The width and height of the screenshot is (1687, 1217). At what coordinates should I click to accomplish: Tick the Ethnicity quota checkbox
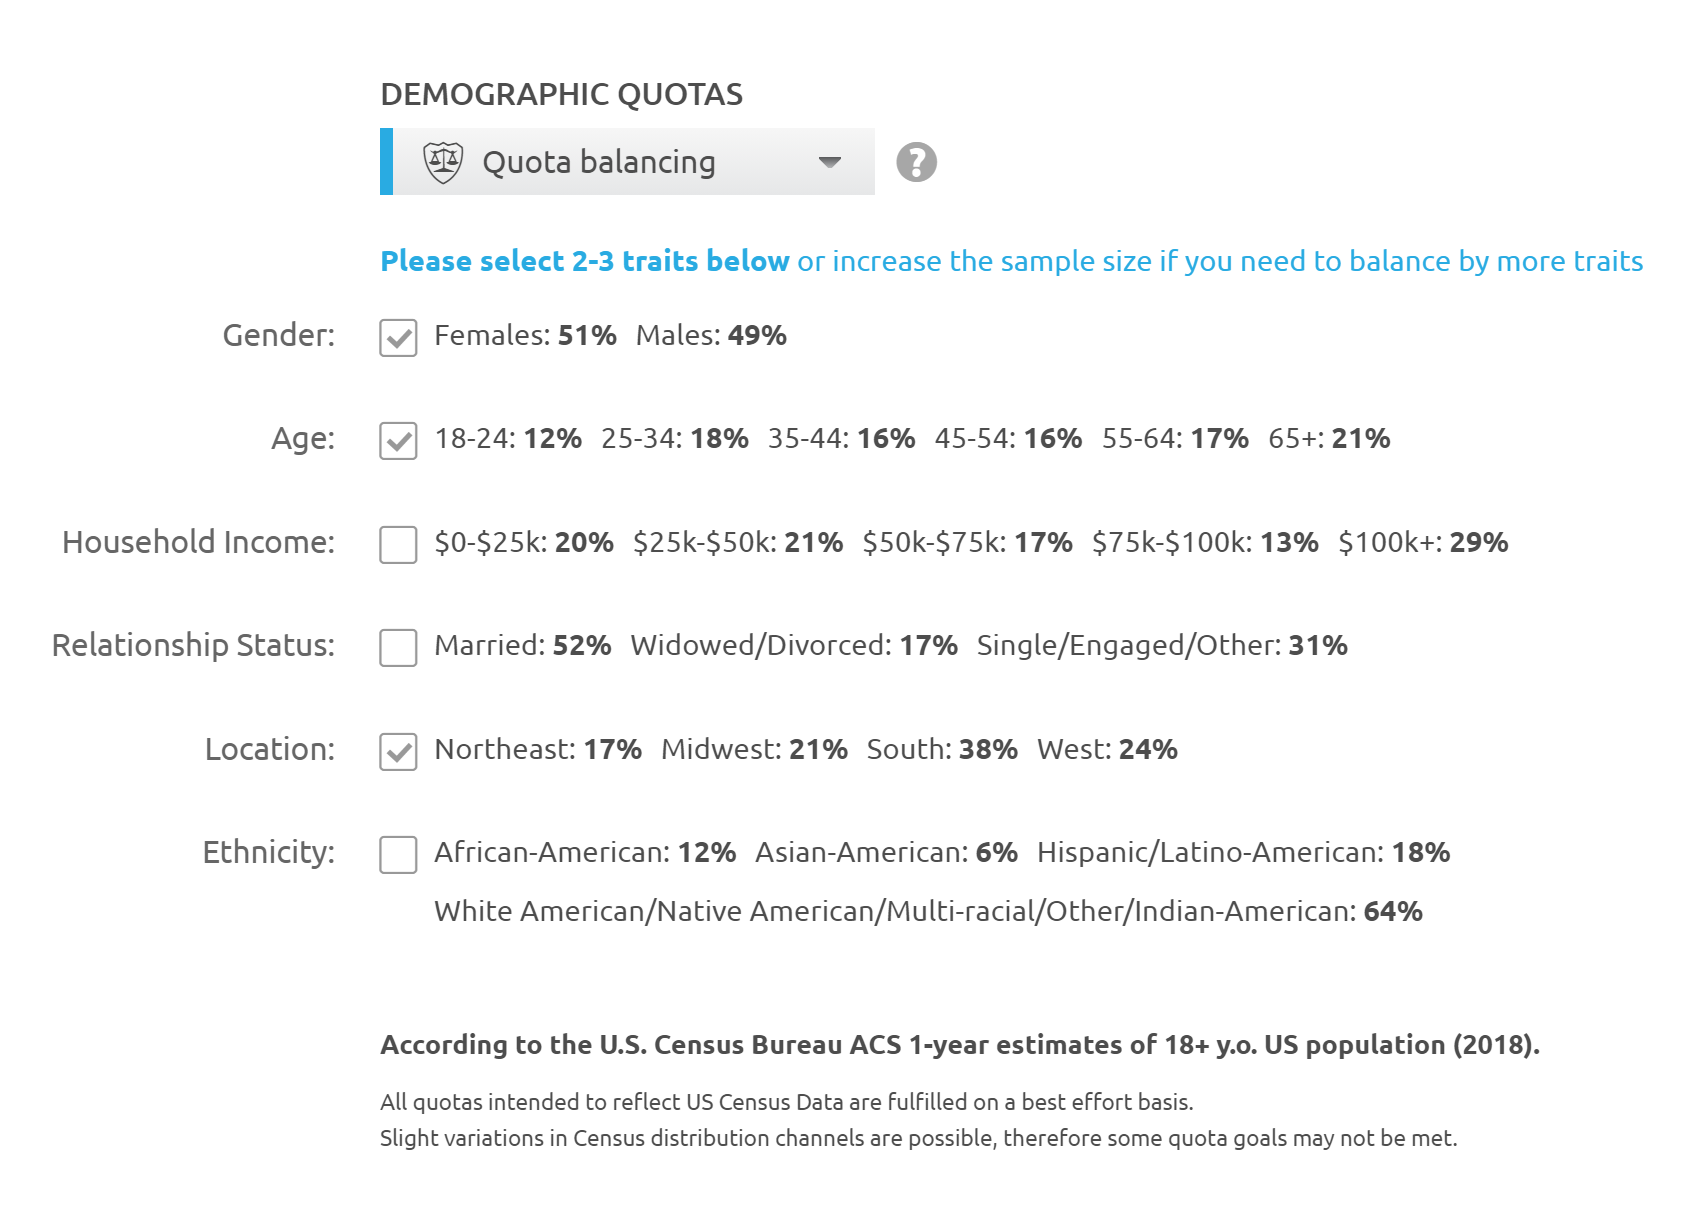tap(398, 855)
